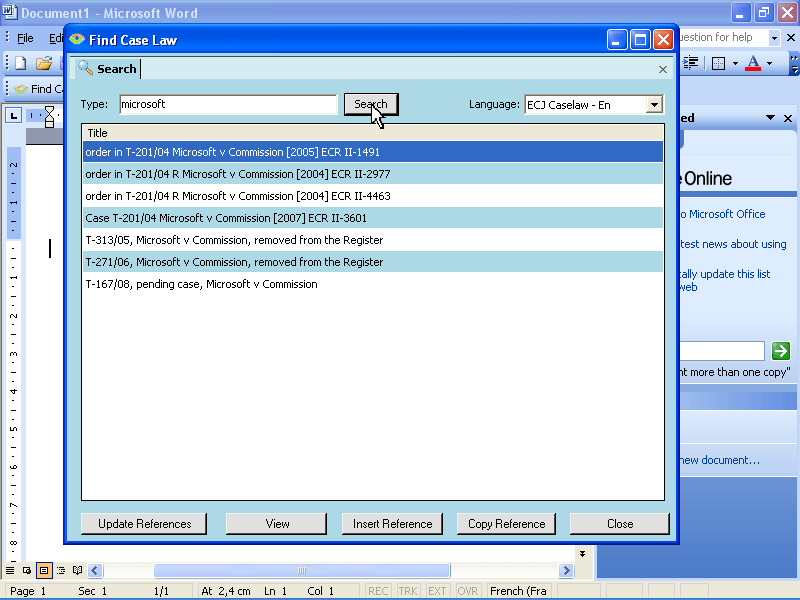Click the green arrow search go button
Screen dimensions: 800x600
click(x=781, y=351)
